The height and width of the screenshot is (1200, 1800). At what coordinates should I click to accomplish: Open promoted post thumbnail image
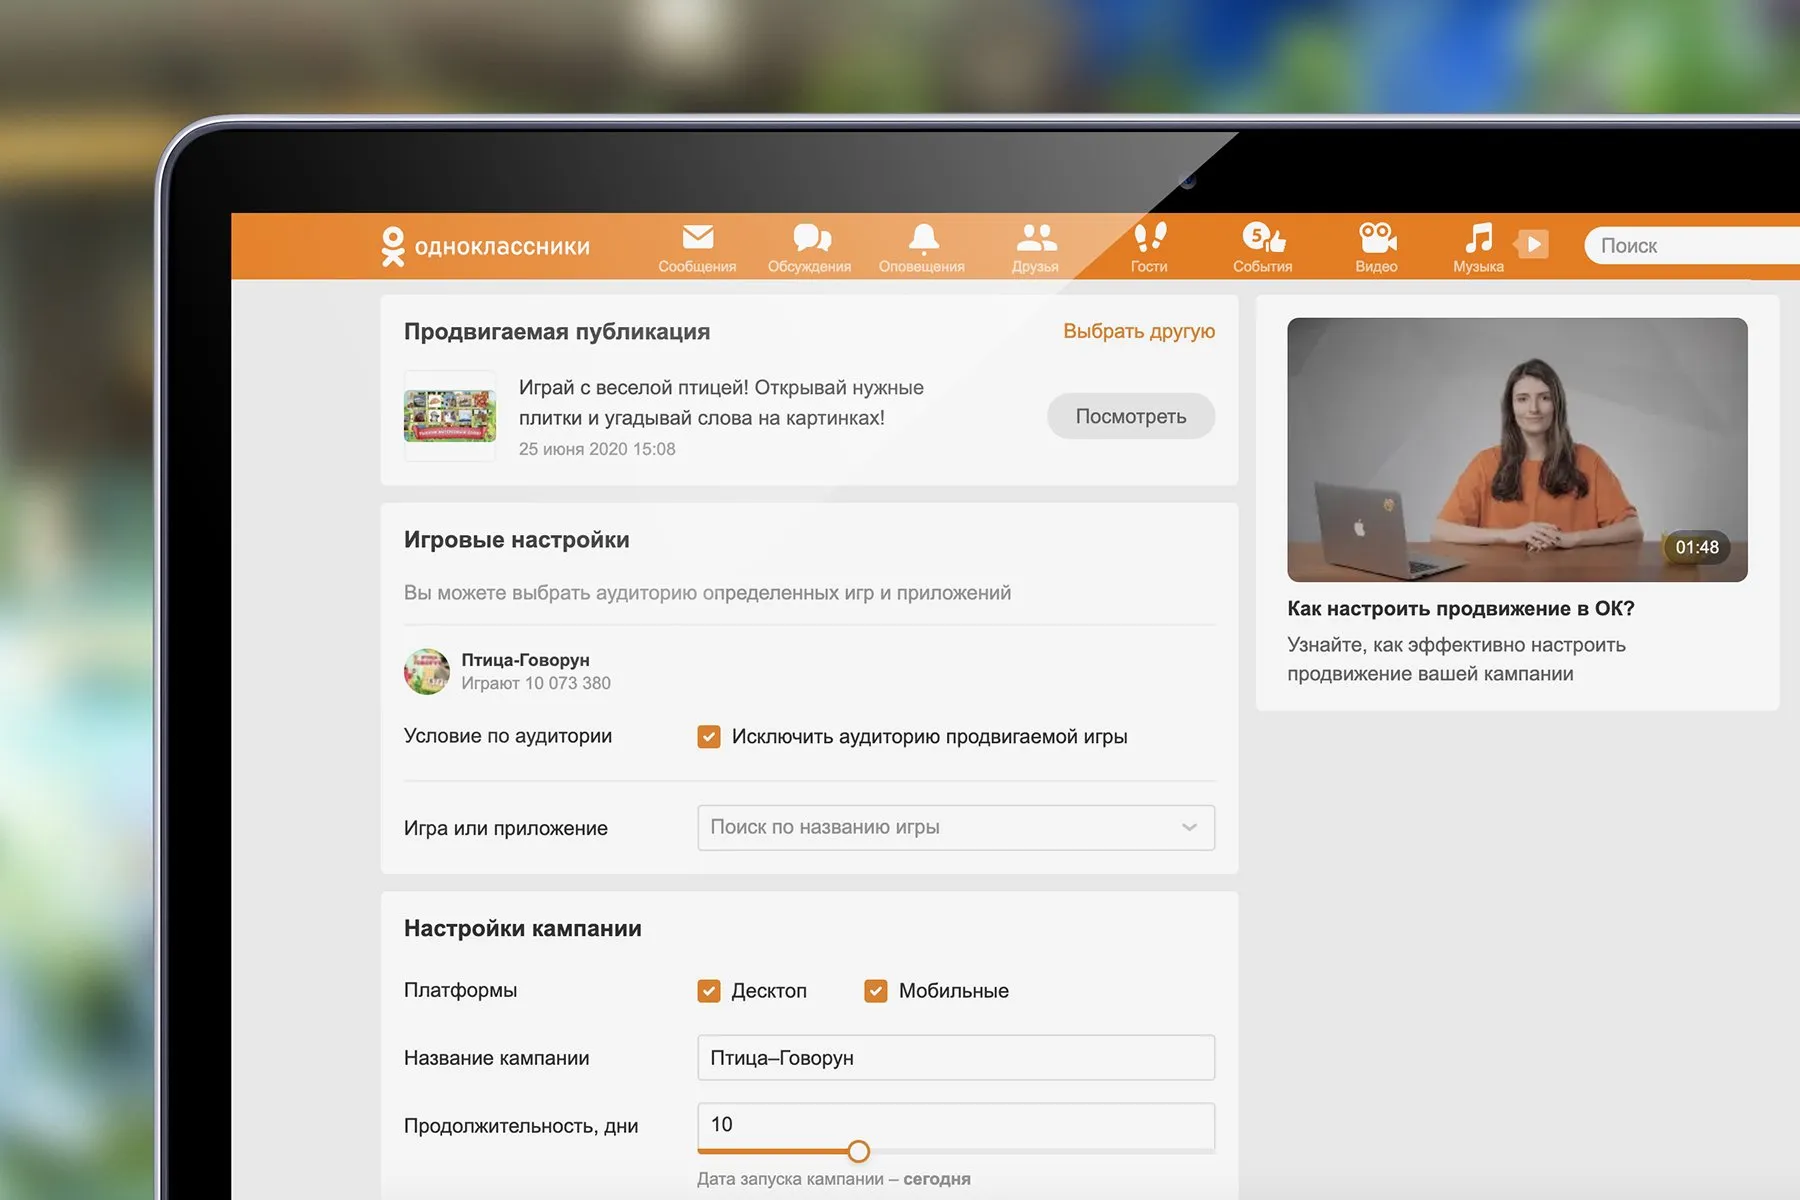pos(450,416)
